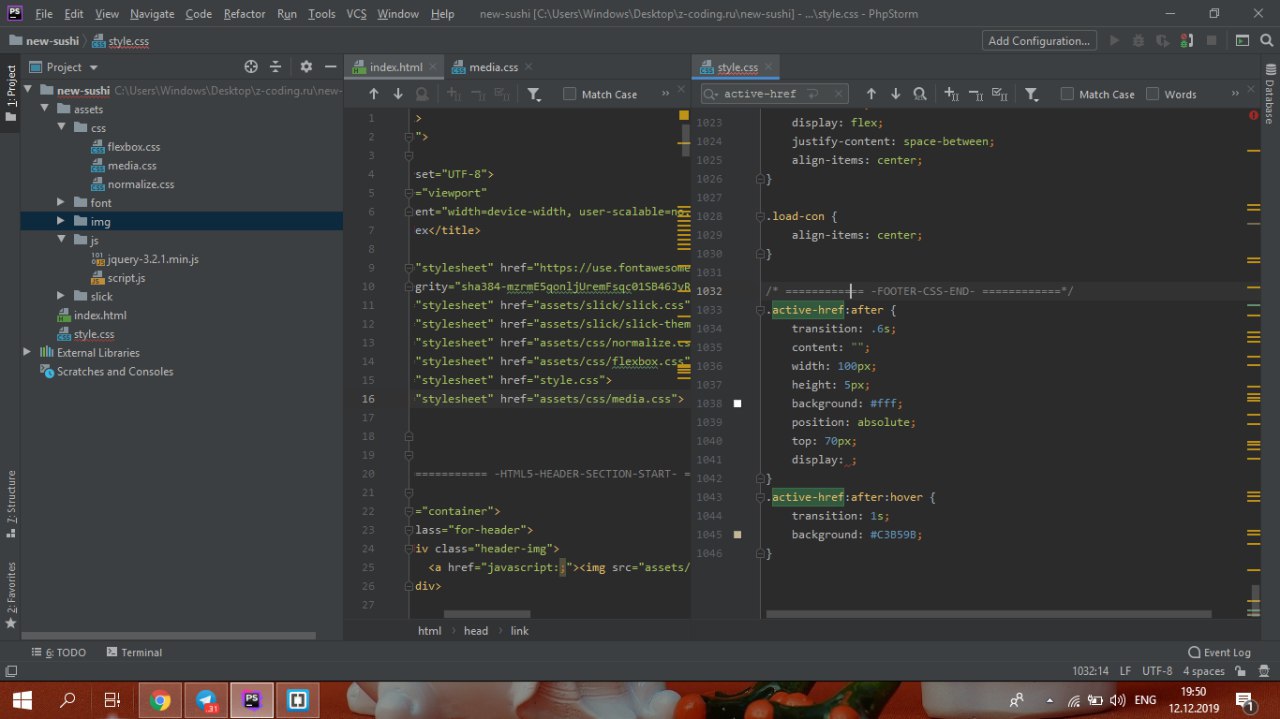
Task: Open Project panel settings gear
Action: (x=306, y=67)
